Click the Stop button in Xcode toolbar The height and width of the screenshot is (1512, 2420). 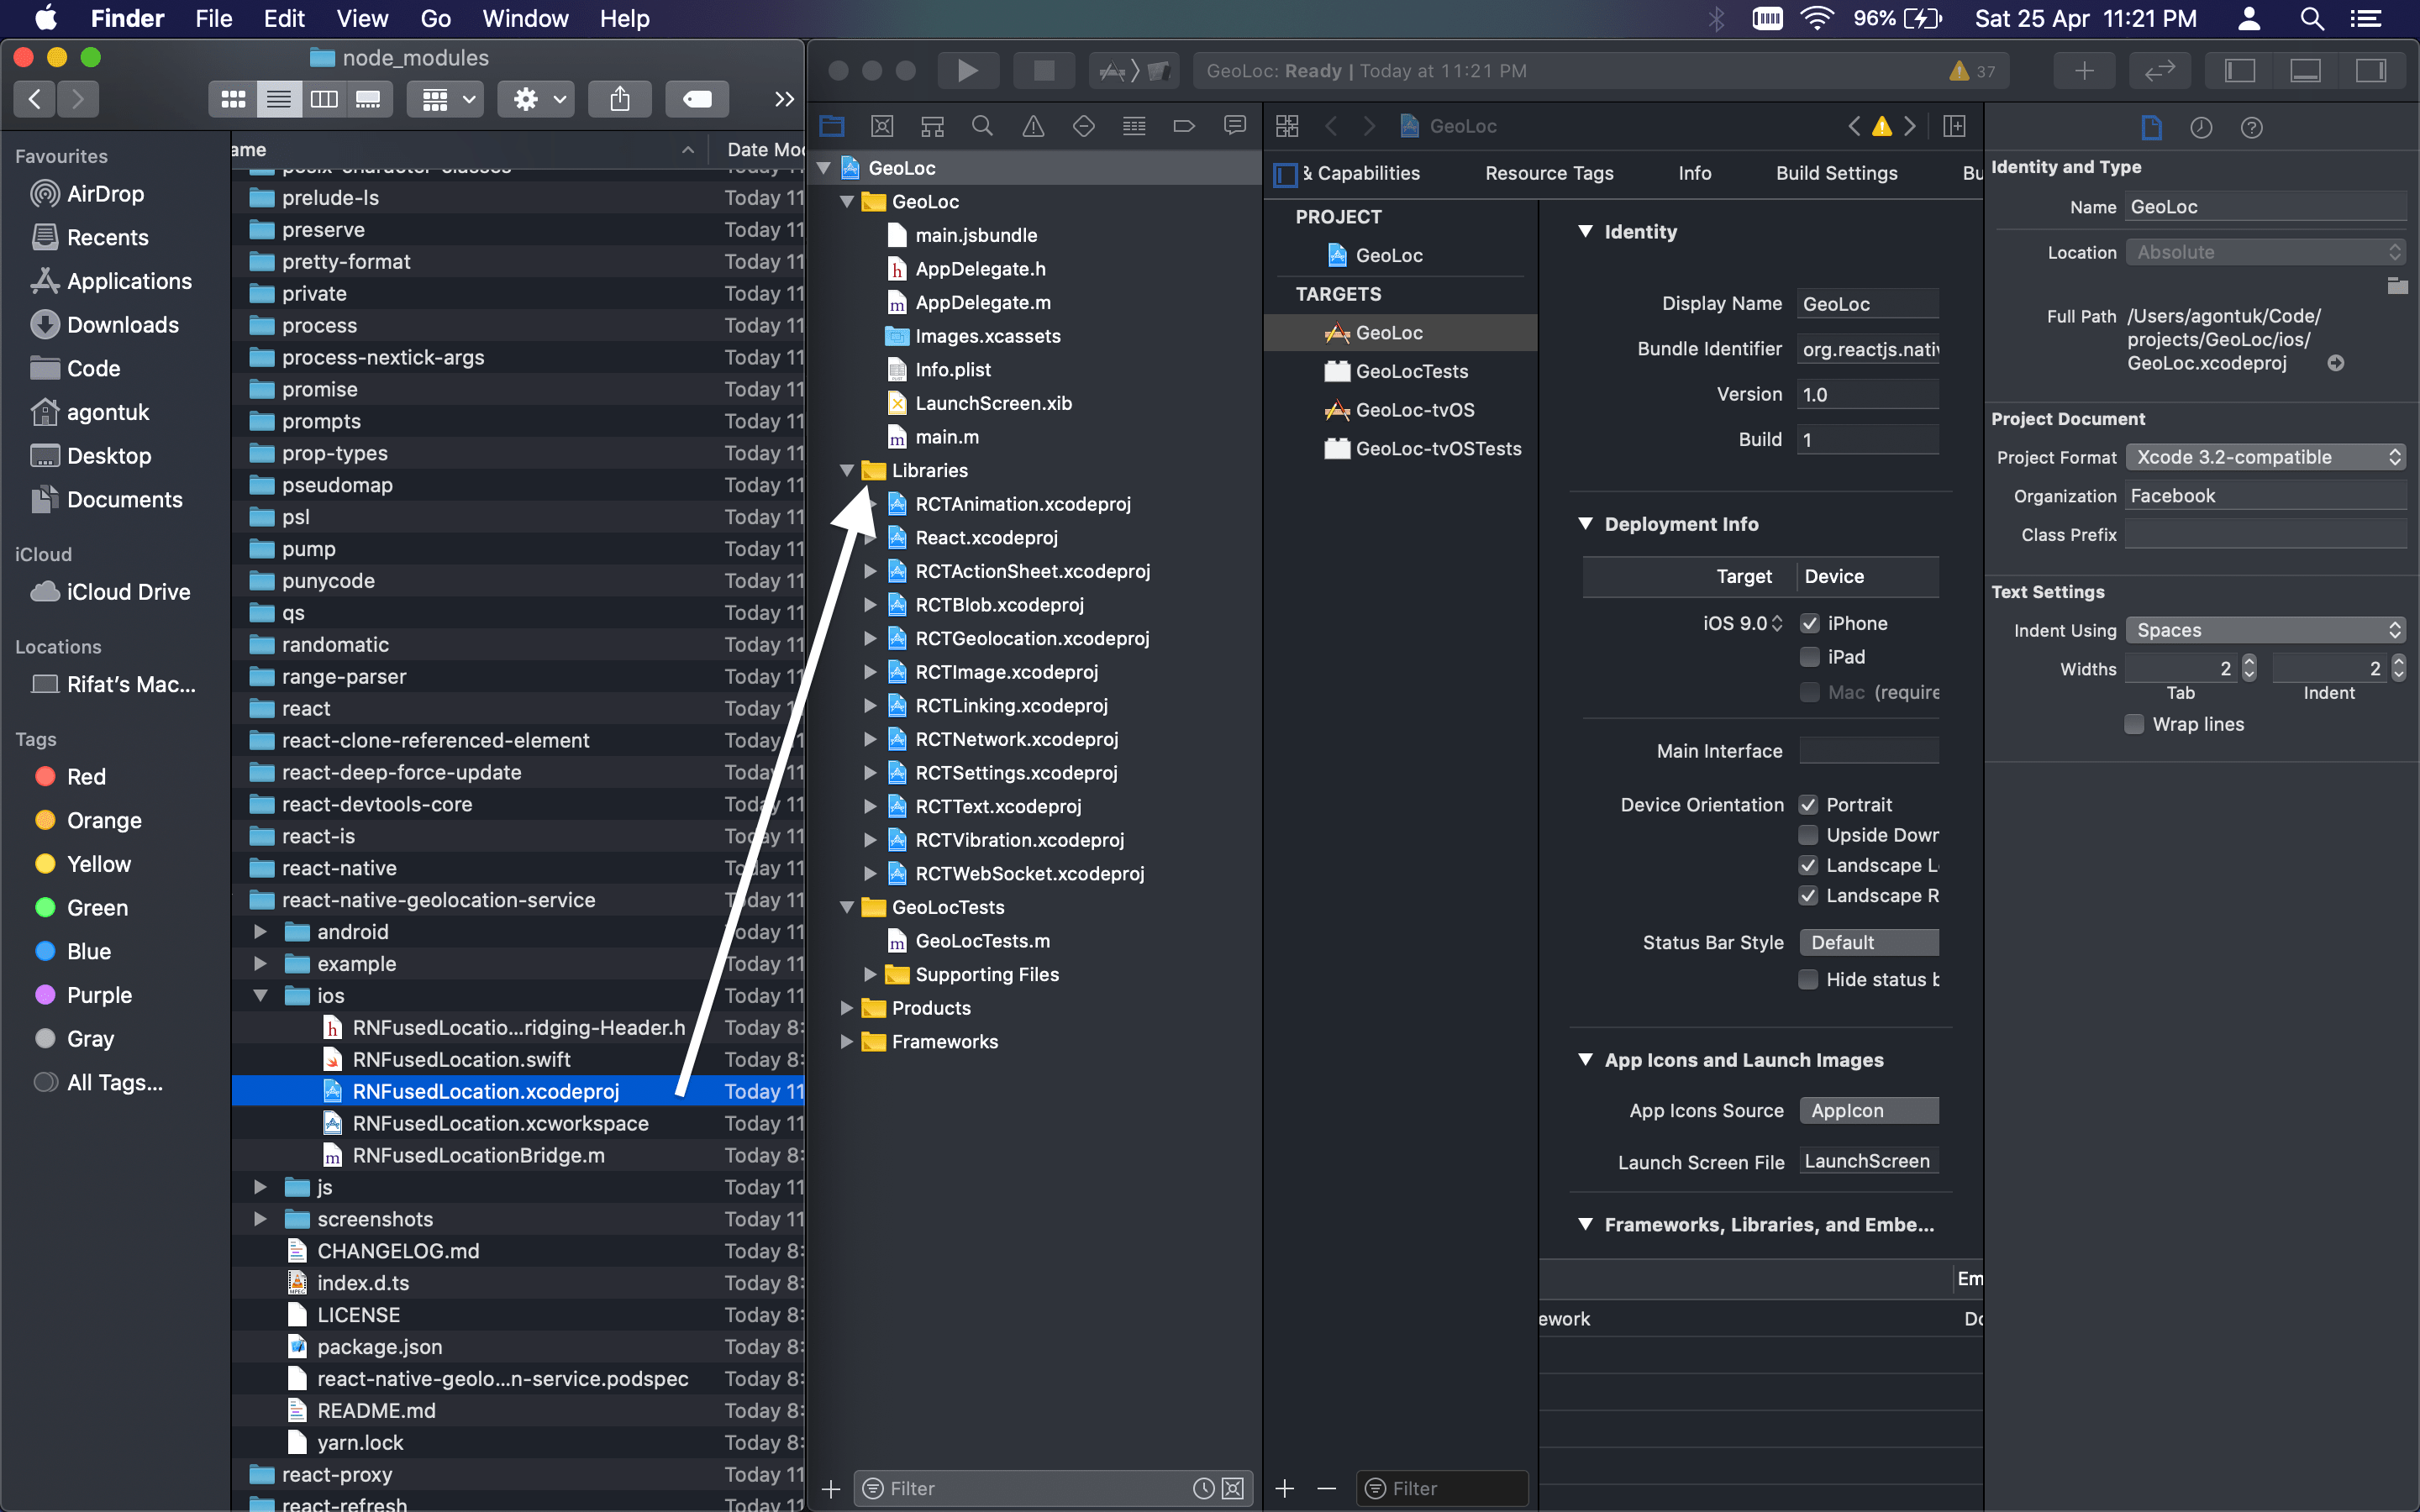click(1043, 70)
